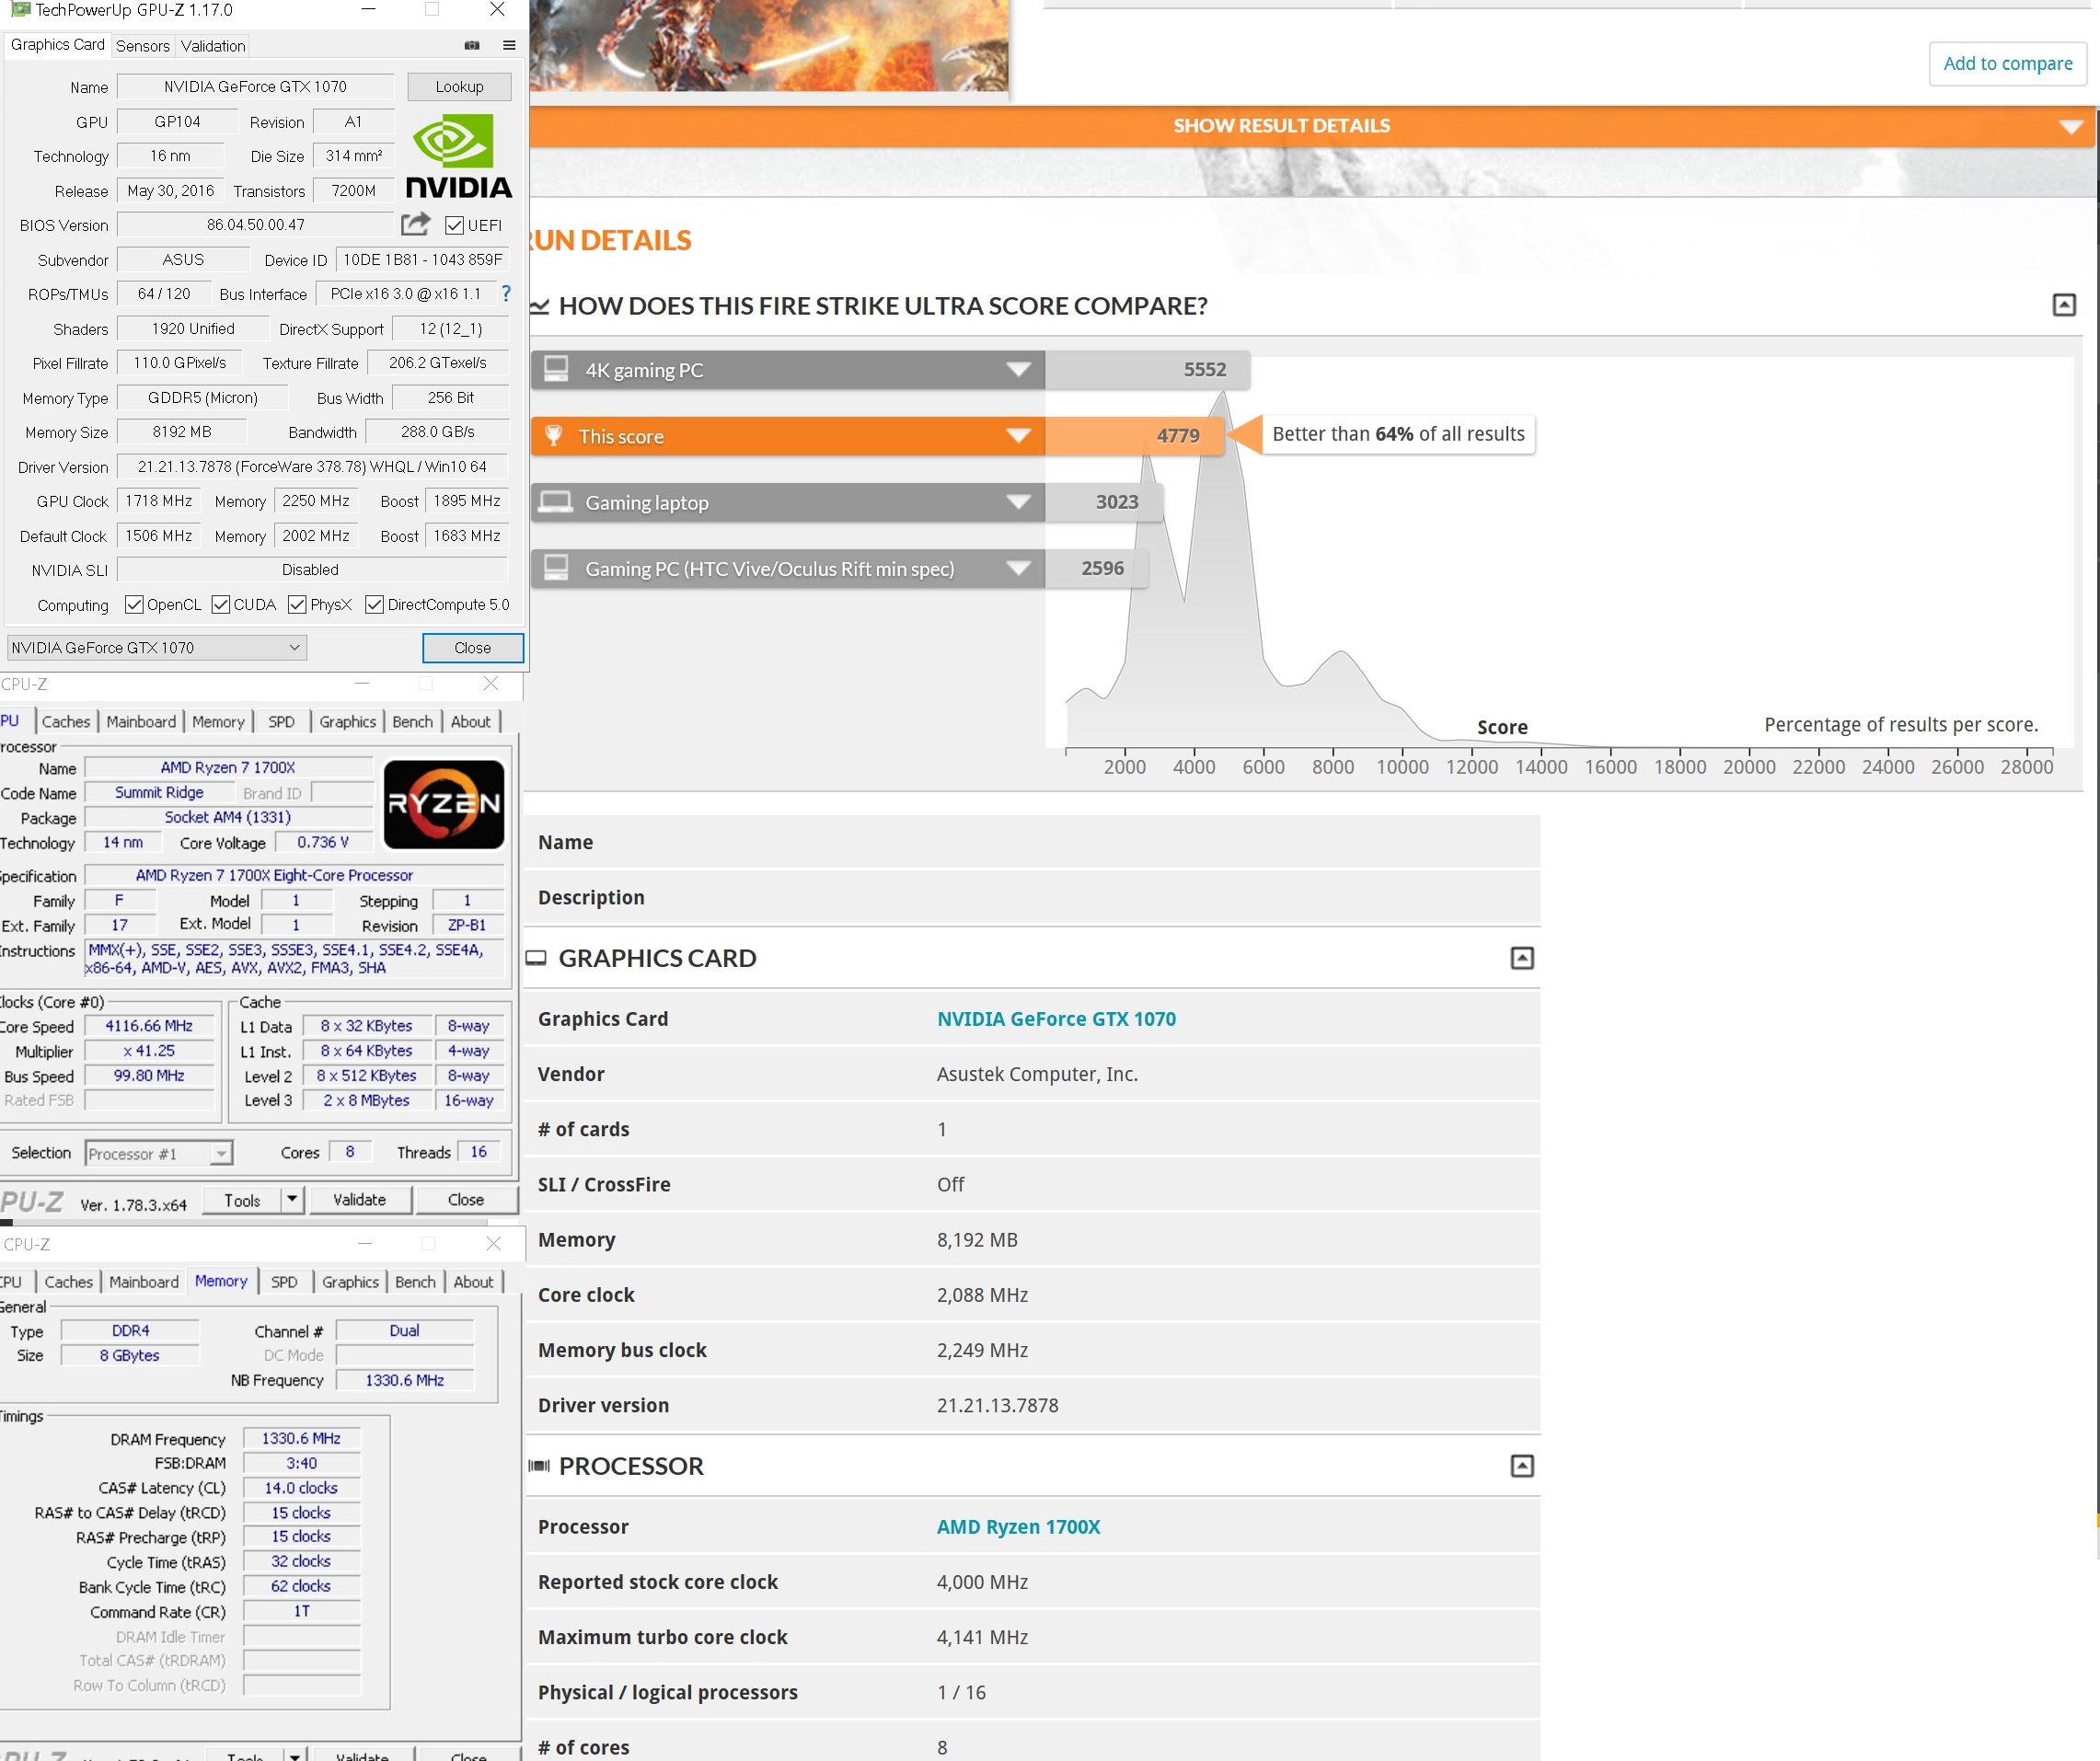Toggle the DirectCompute 5.0 checkbox

point(374,605)
